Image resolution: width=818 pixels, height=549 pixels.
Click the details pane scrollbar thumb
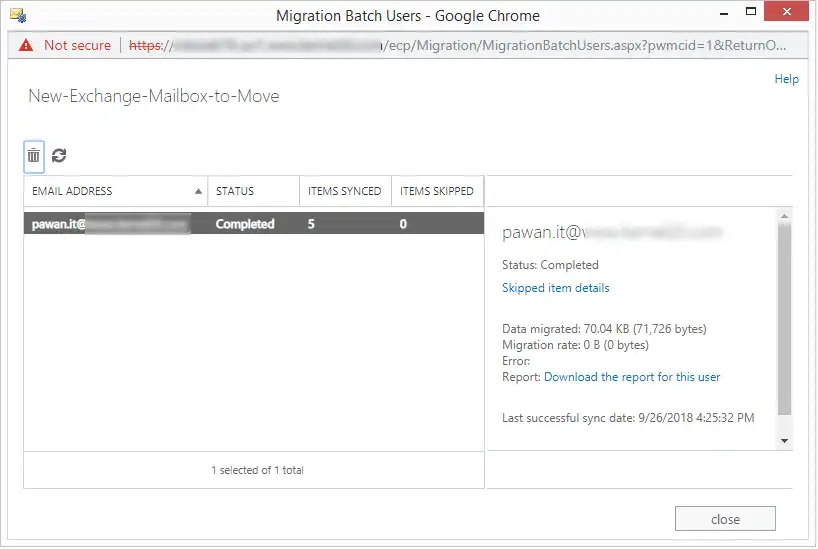coord(784,318)
